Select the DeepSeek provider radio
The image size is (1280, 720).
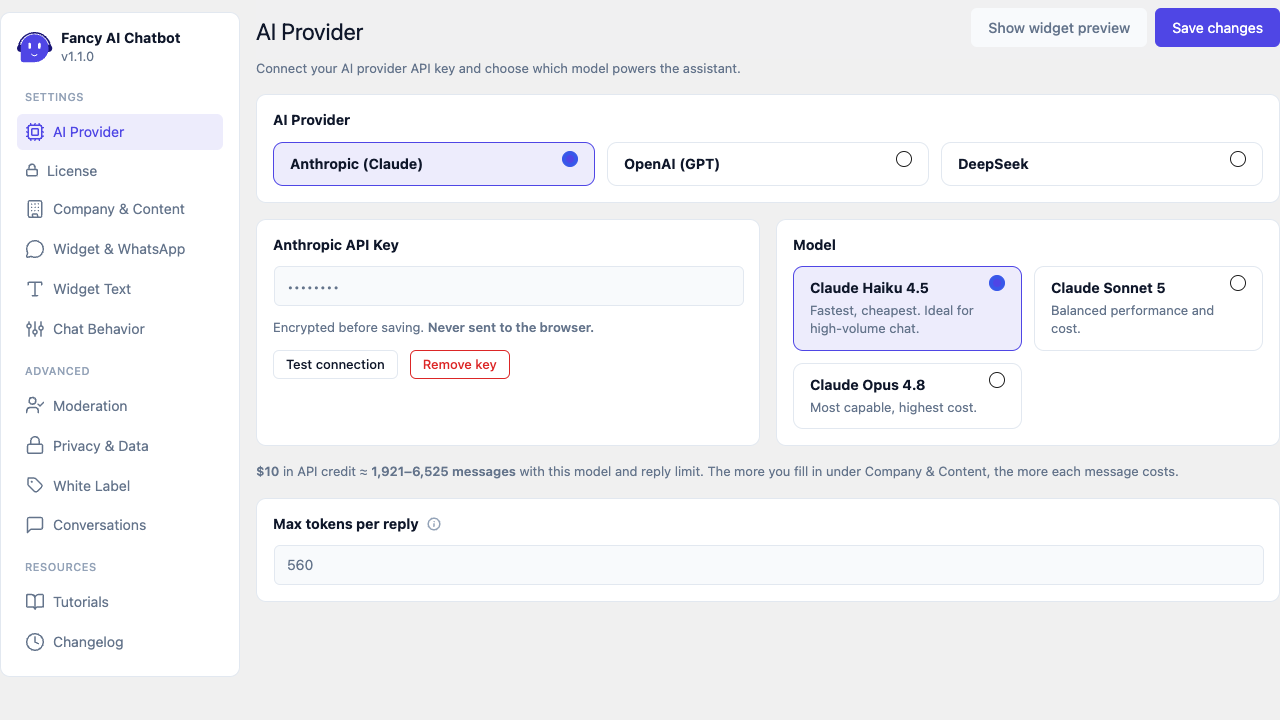tap(1238, 159)
